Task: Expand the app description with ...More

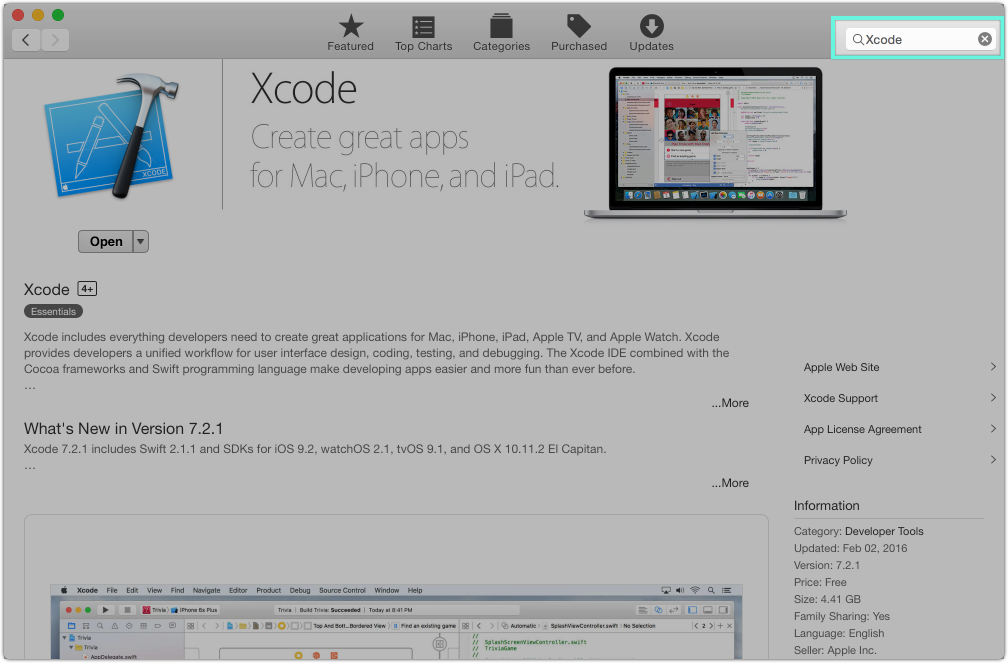Action: tap(730, 403)
